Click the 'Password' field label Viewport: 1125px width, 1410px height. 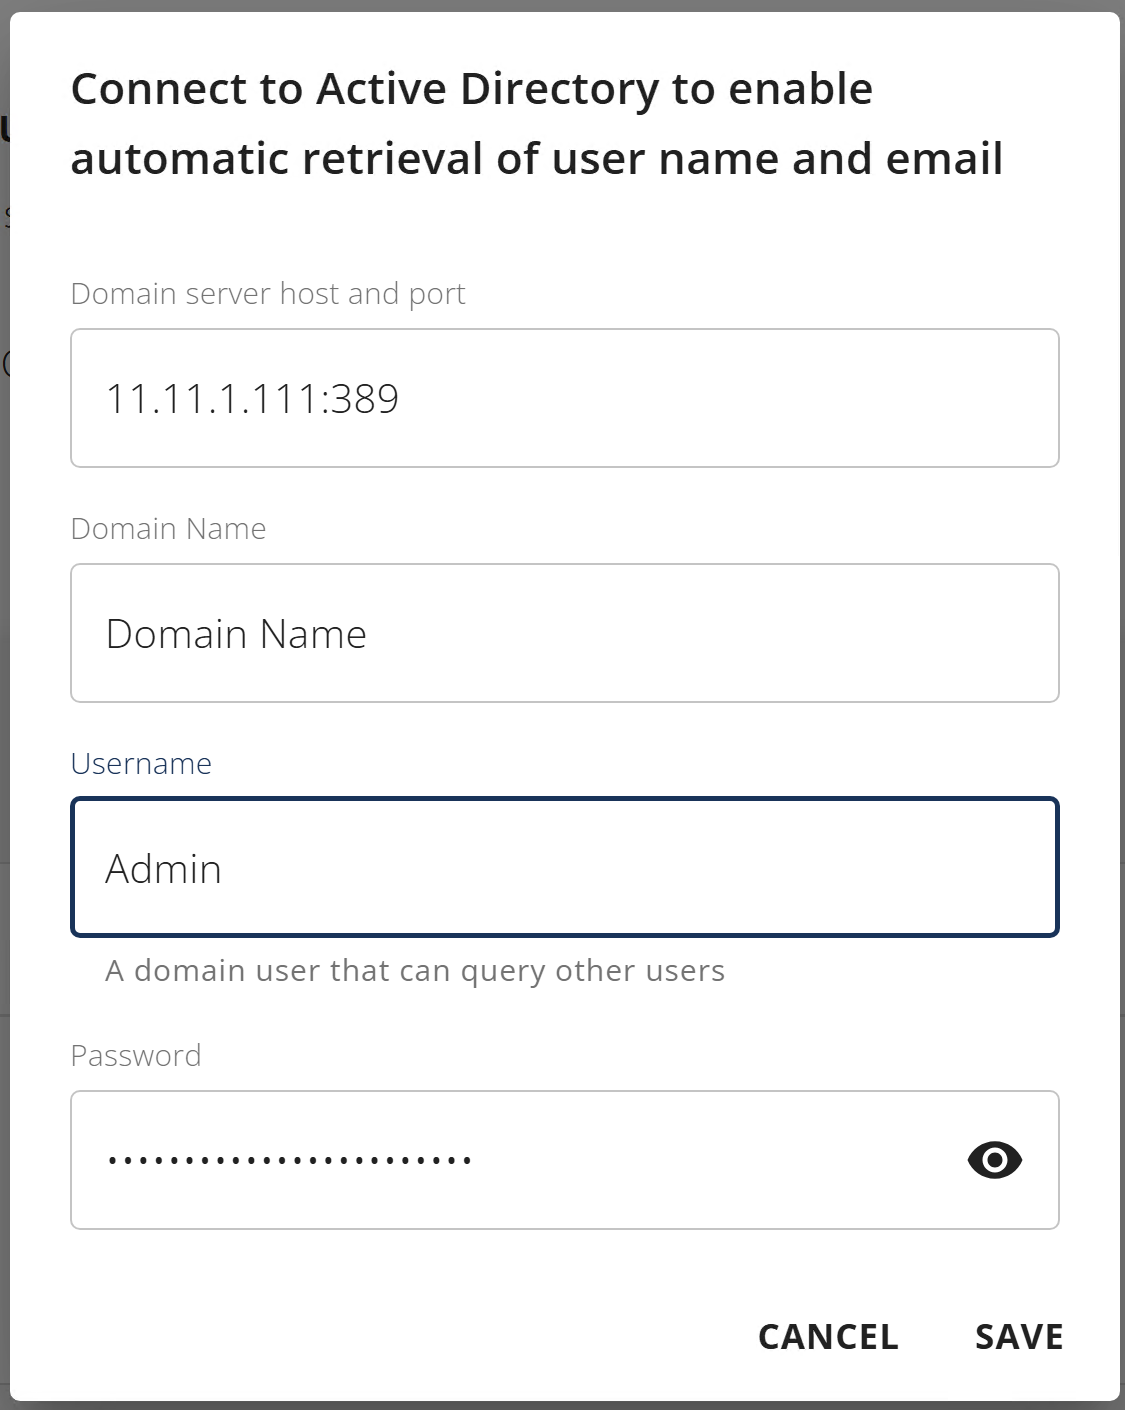[x=136, y=1056]
